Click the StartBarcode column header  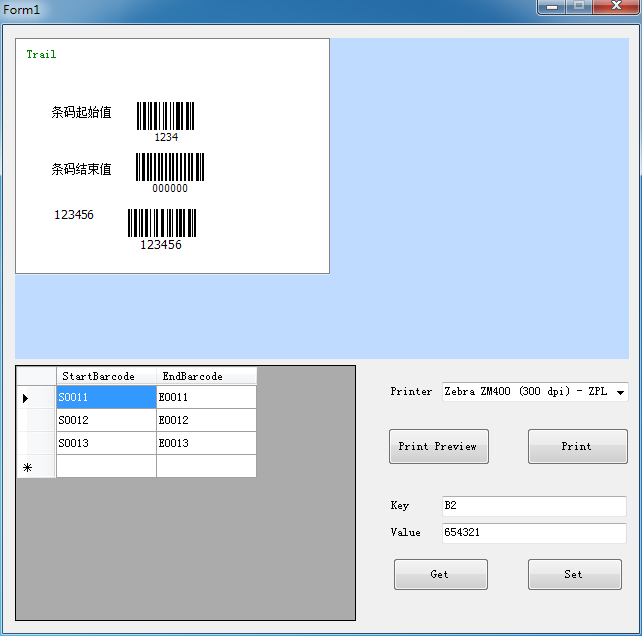point(106,376)
